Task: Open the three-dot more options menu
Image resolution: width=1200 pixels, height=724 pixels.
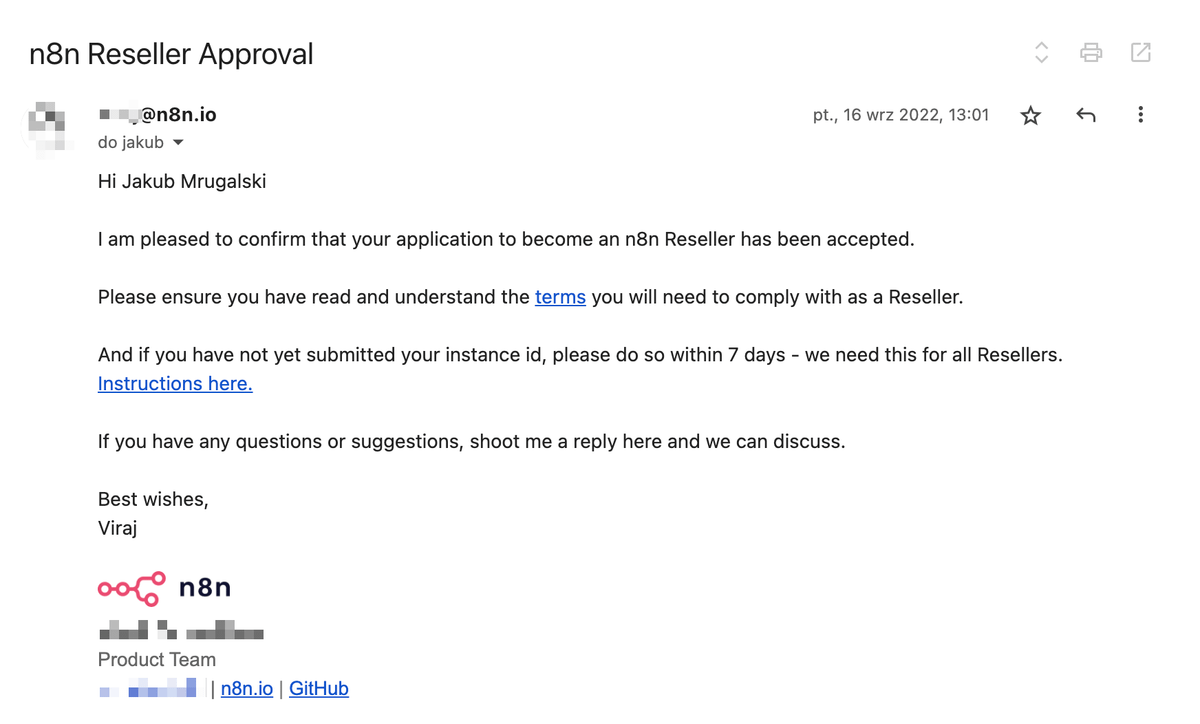Action: click(1140, 115)
